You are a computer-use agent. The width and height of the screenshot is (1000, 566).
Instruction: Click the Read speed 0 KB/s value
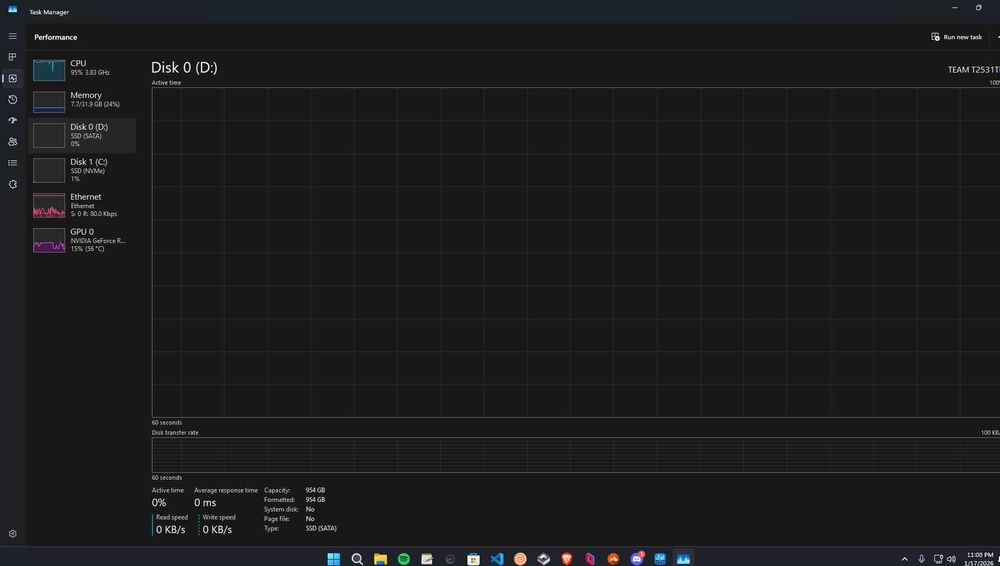click(x=171, y=530)
